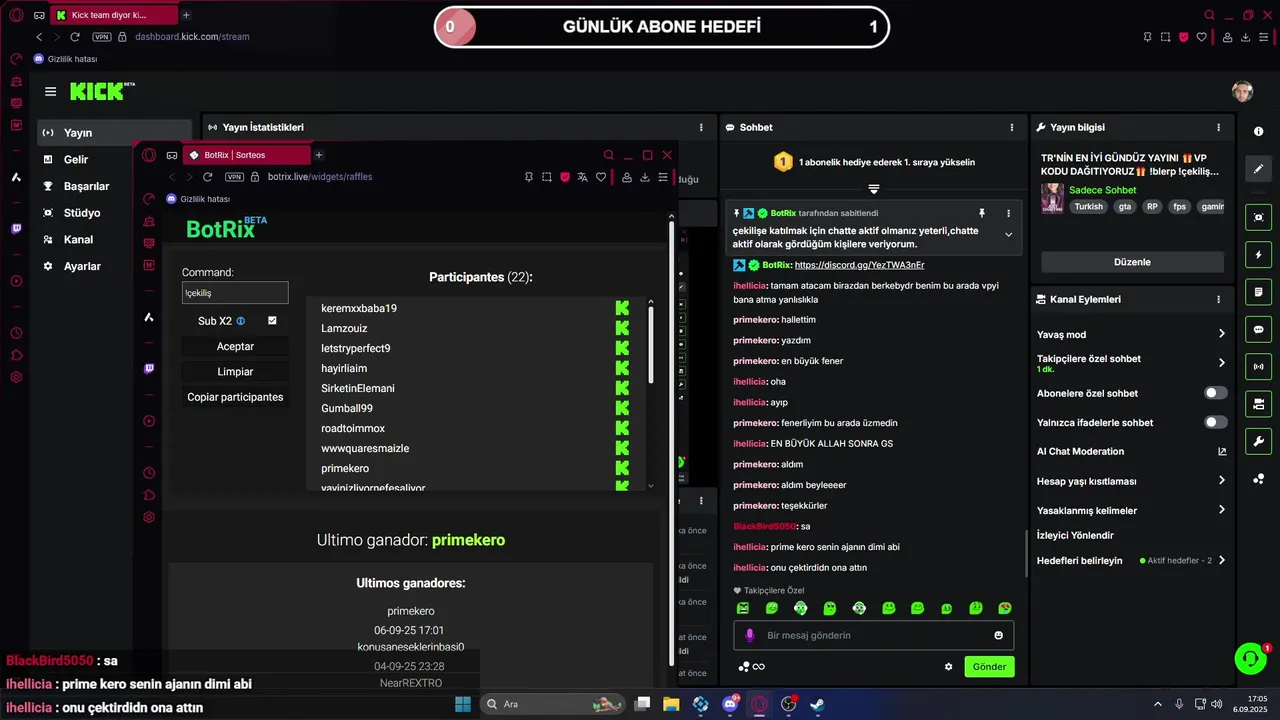Click the chat message input

click(874, 635)
